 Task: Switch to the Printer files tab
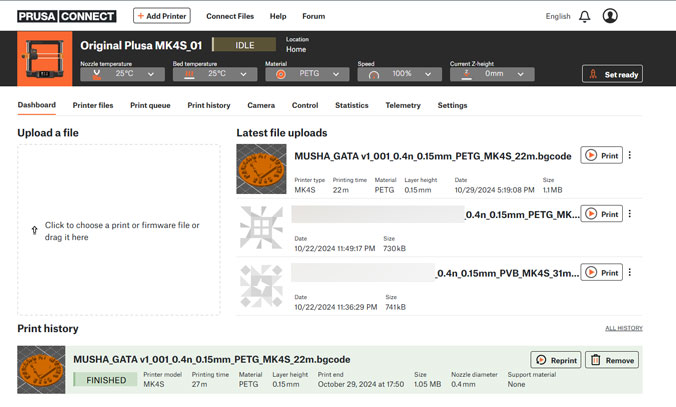click(x=93, y=105)
